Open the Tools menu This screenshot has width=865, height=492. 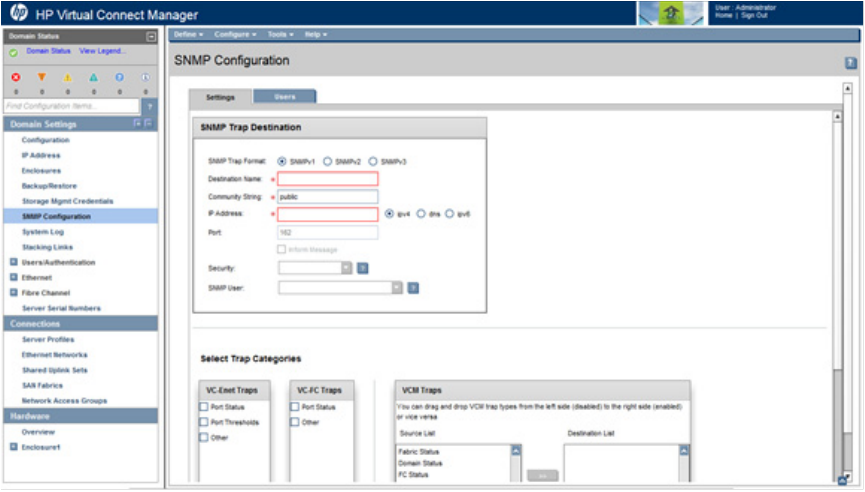tap(280, 34)
